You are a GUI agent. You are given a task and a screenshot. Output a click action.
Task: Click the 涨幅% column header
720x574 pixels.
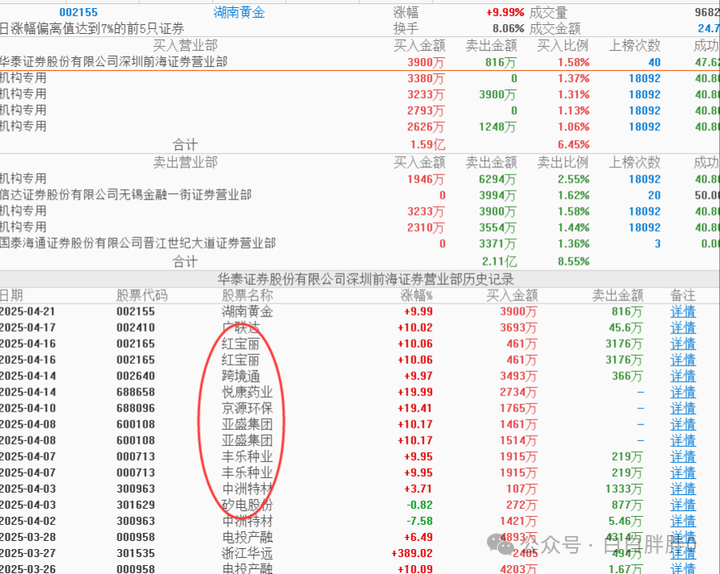tap(416, 295)
